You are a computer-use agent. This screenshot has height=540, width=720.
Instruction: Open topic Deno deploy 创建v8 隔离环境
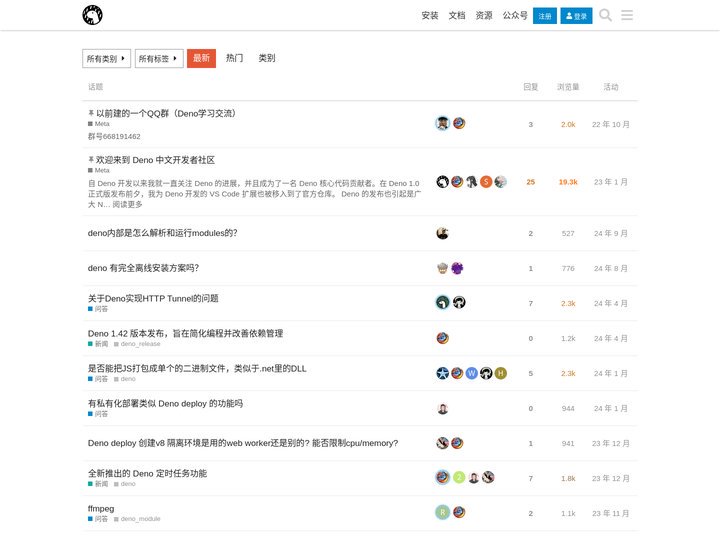coord(243,443)
